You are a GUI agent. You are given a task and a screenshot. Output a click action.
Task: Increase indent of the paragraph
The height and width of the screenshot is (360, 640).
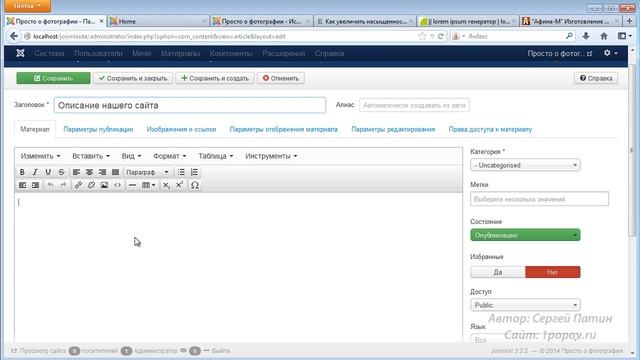point(36,185)
